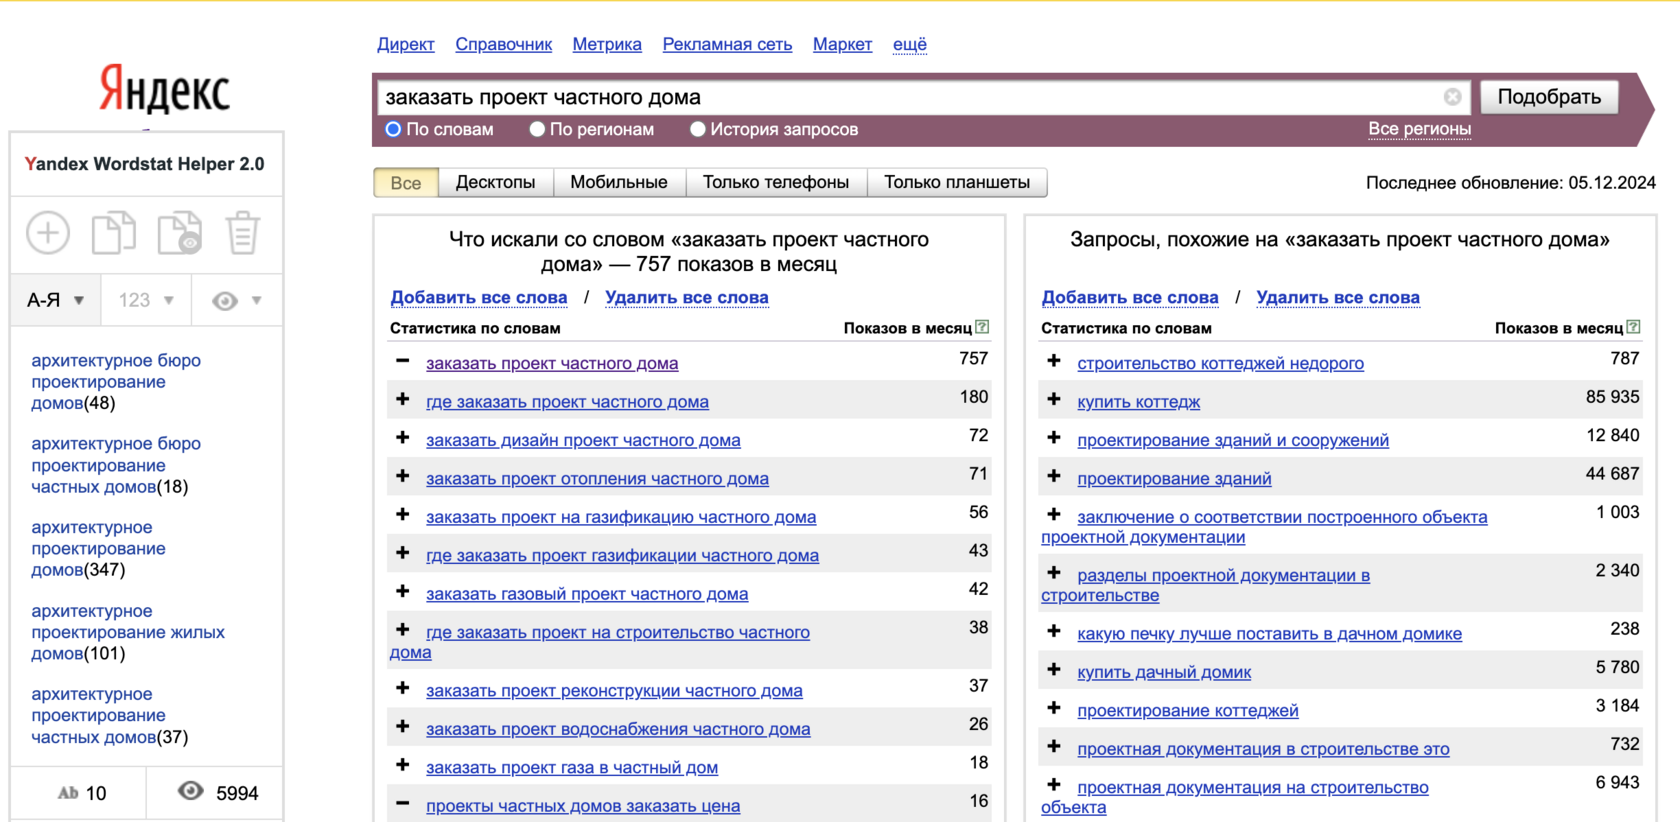Screen dimensions: 1680x822
Task: Click left panel 'Добавить все слова' link
Action: 479,298
